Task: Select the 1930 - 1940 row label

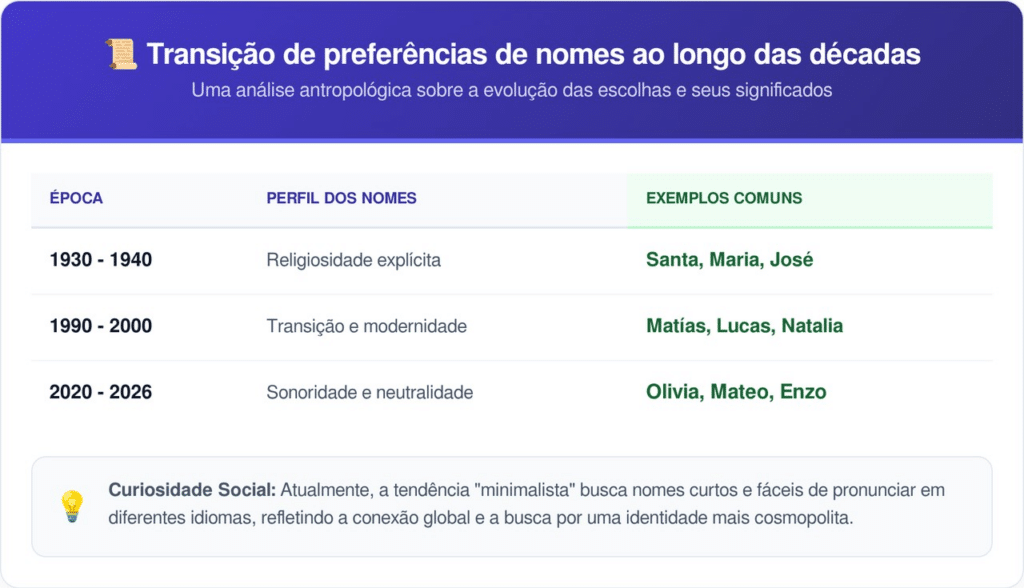Action: (101, 260)
